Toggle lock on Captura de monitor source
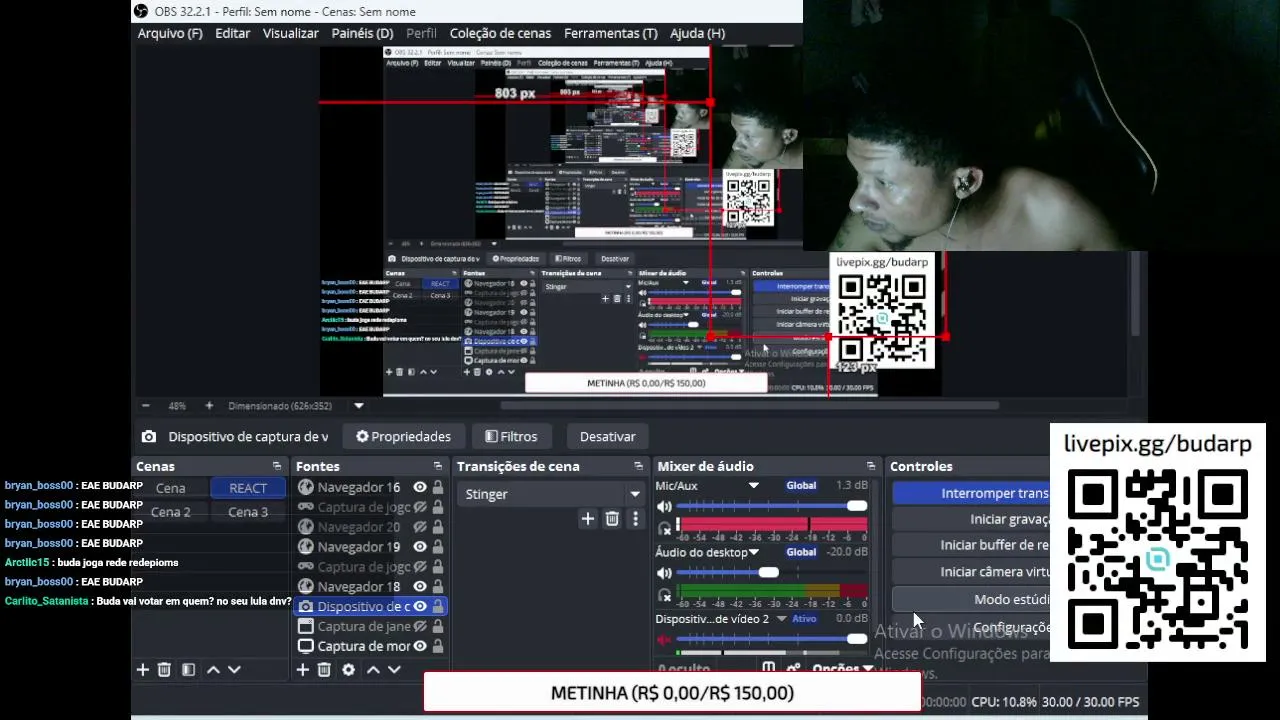This screenshot has width=1280, height=720. point(438,646)
